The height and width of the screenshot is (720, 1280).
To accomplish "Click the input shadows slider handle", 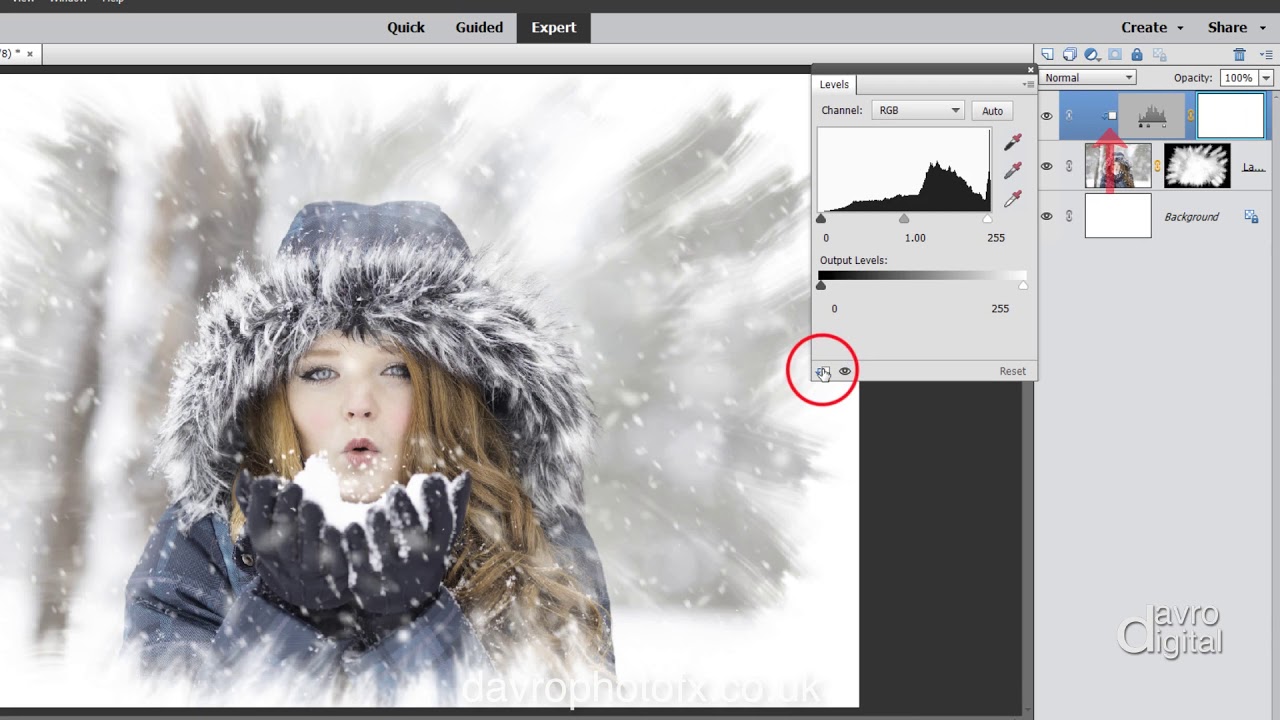I will click(x=821, y=218).
